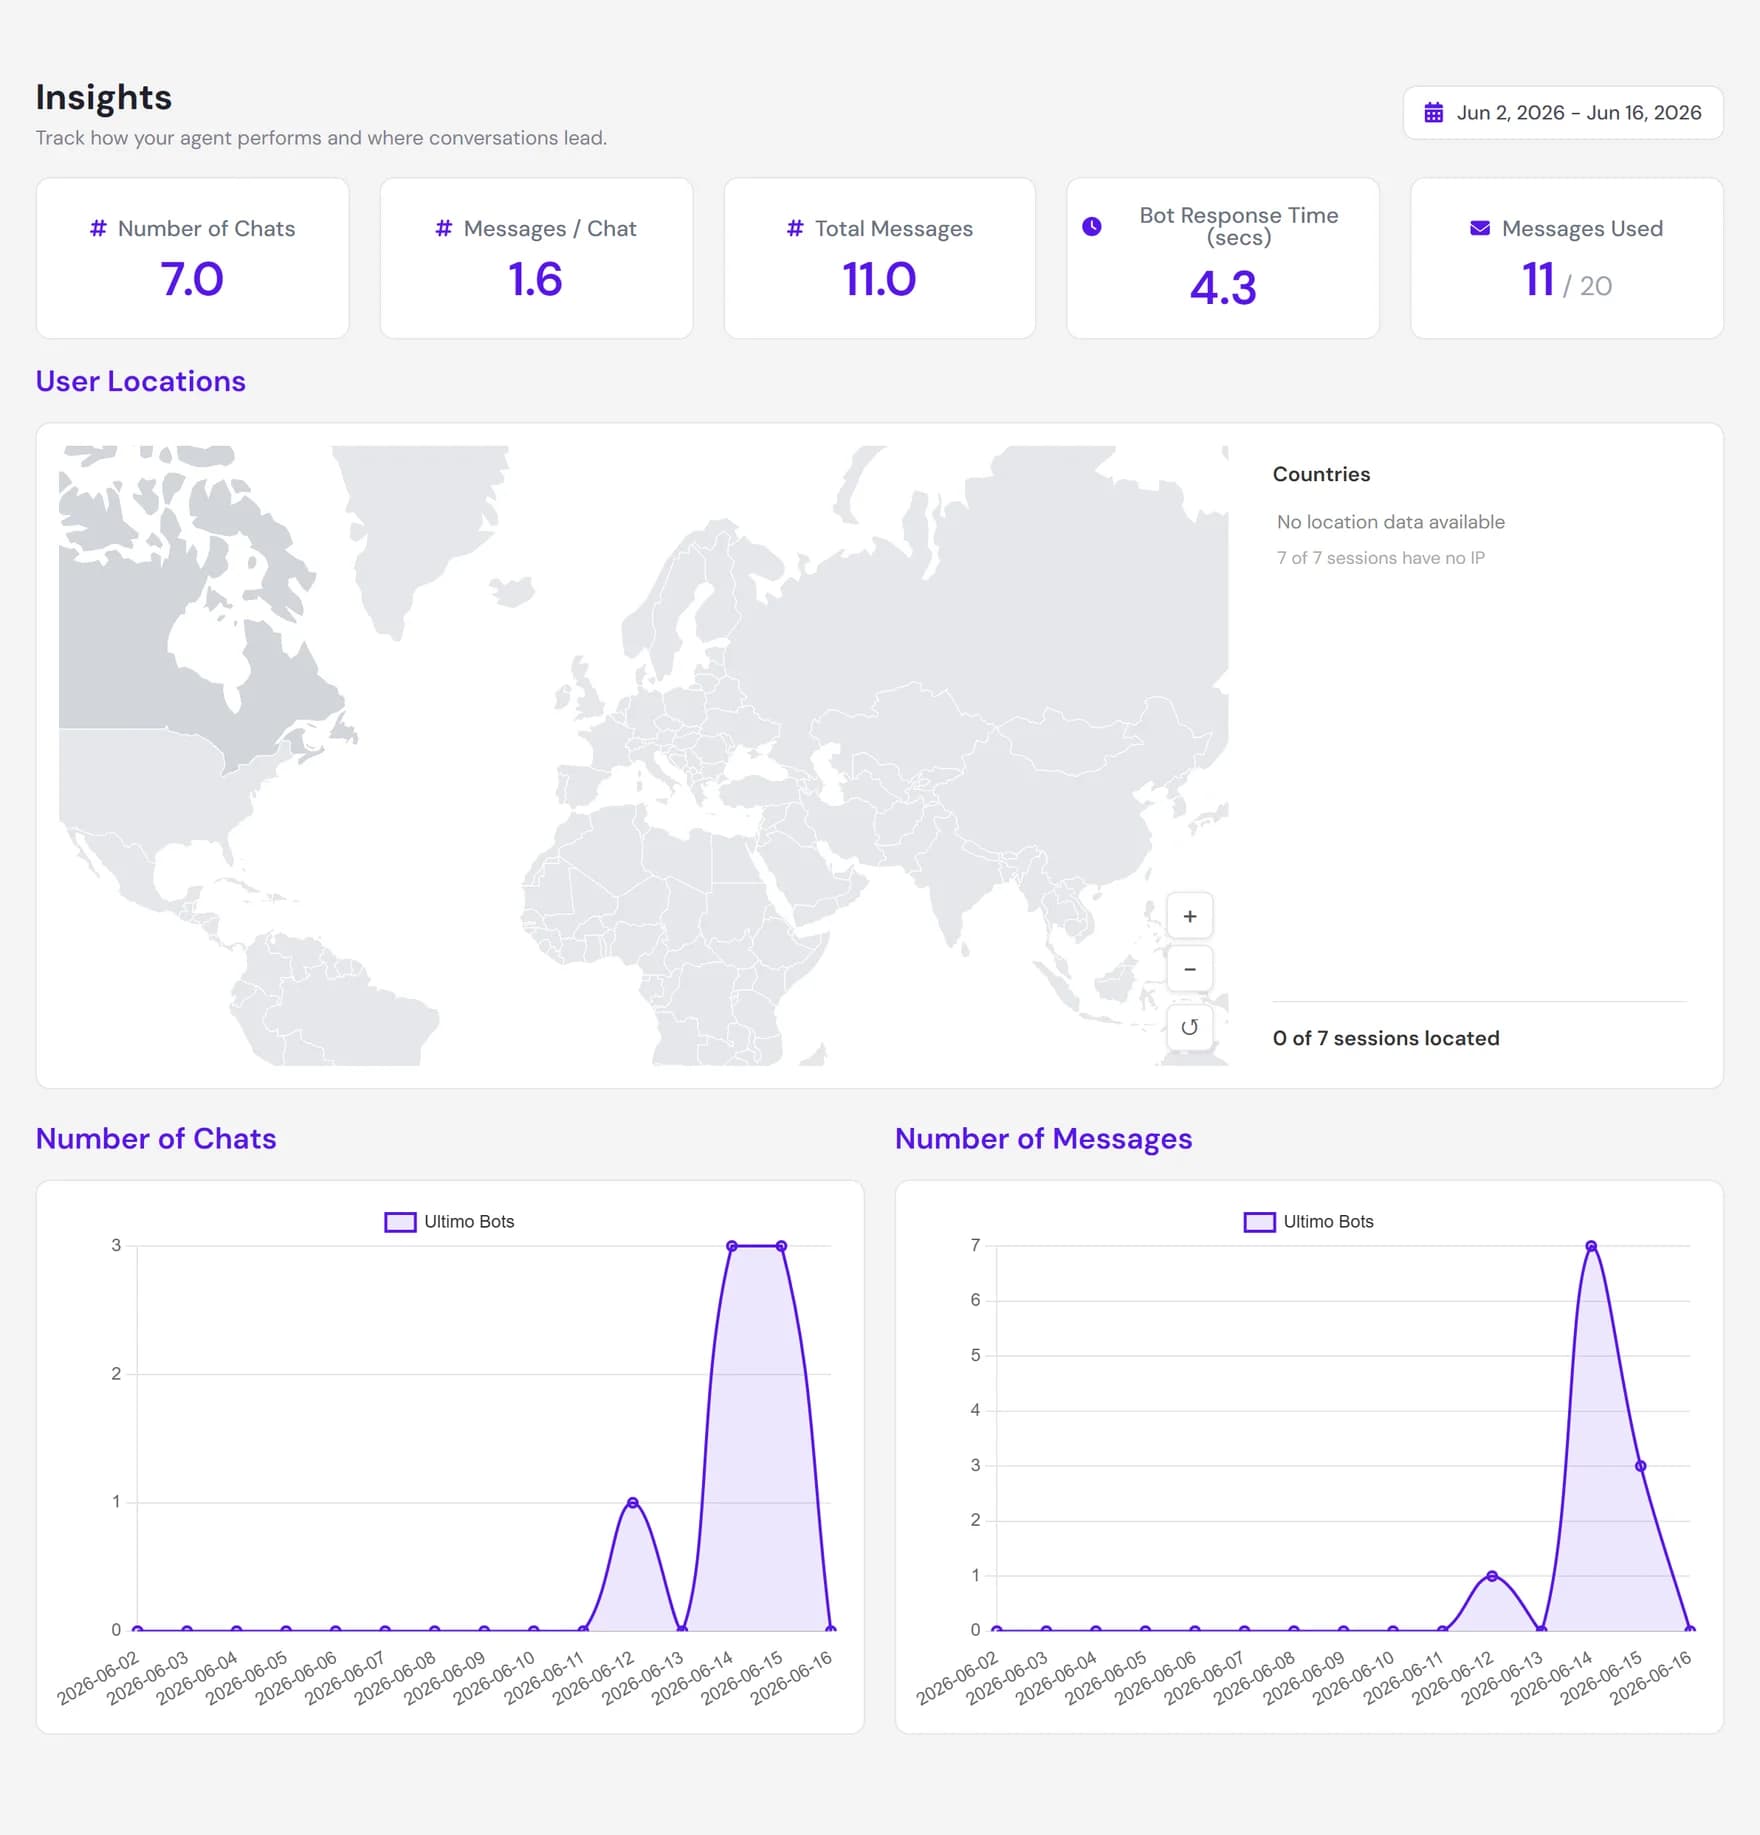Click the User Locations heading
This screenshot has width=1760, height=1835.
click(x=141, y=381)
